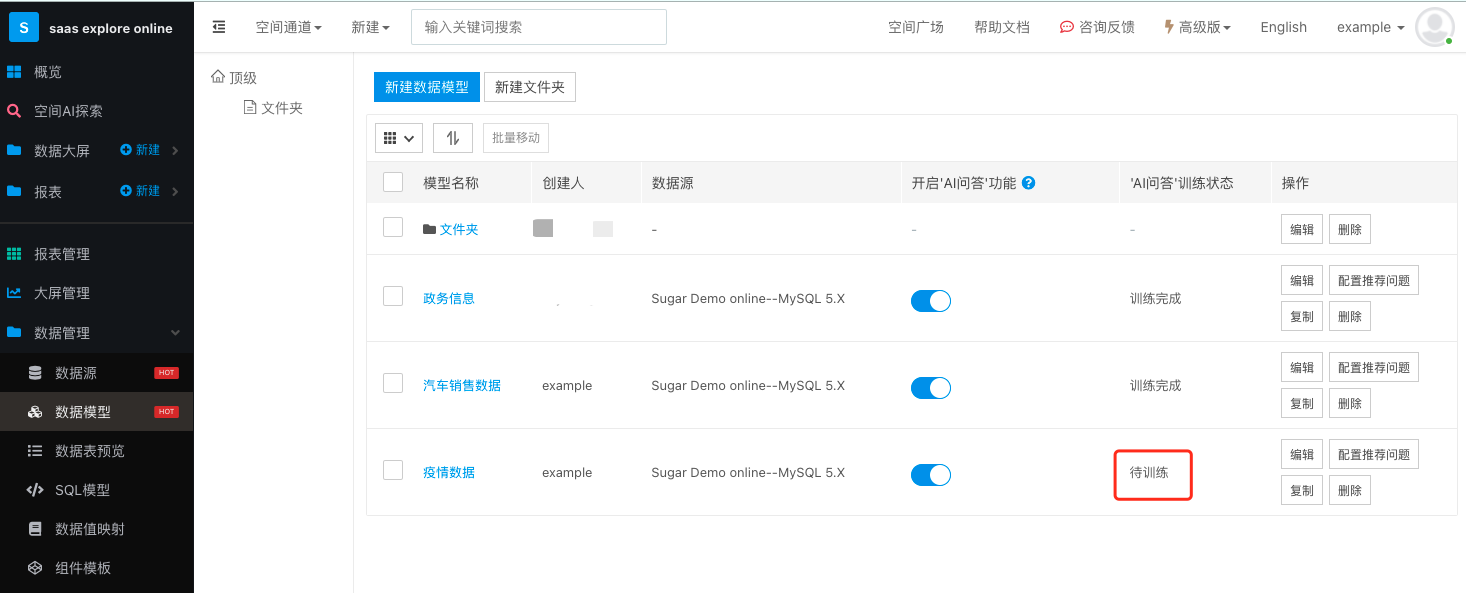Click the sort order icon button

tap(453, 138)
